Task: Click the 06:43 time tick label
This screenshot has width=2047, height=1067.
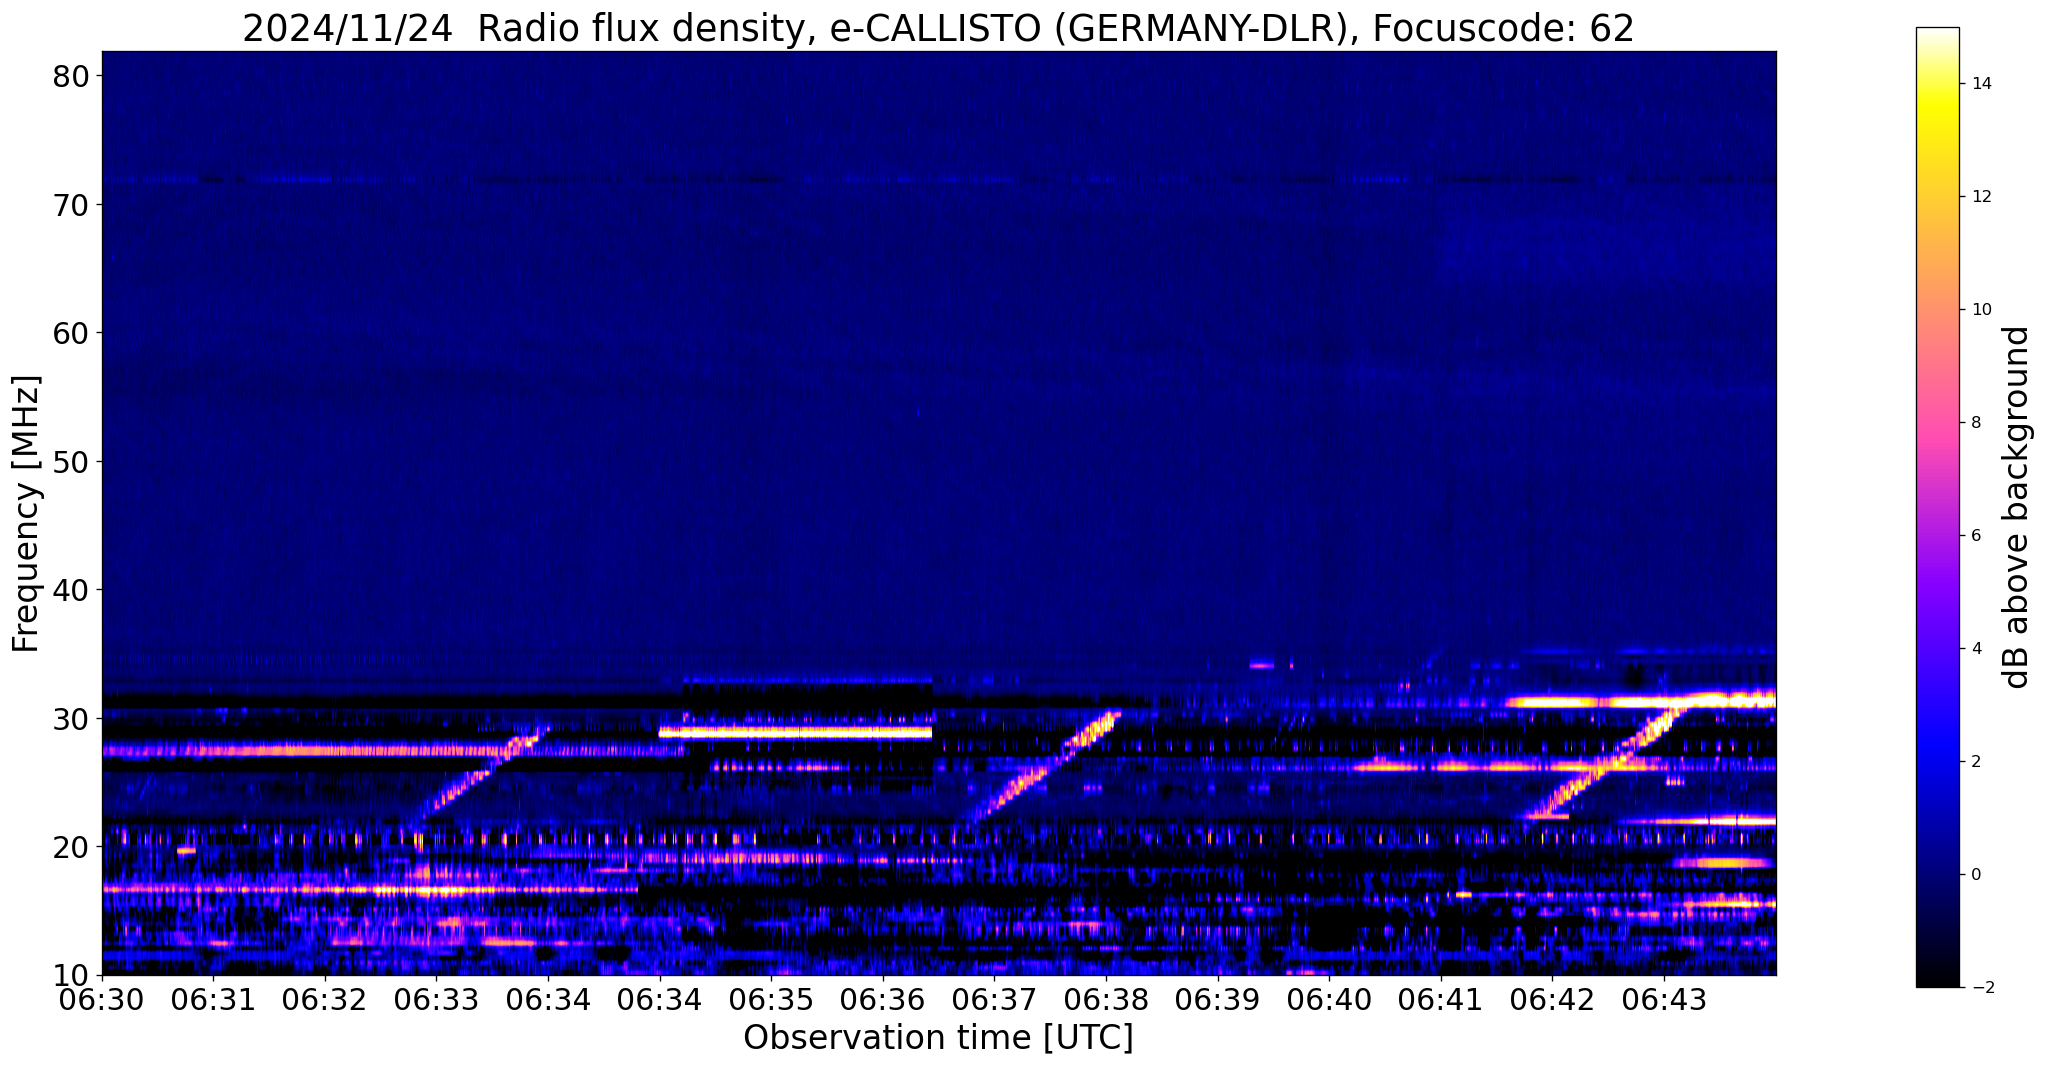Action: (x=1664, y=999)
